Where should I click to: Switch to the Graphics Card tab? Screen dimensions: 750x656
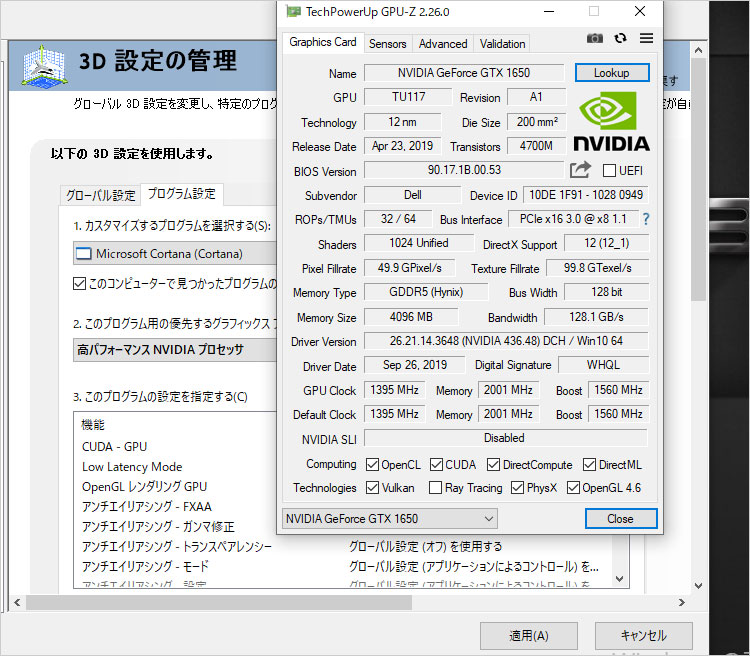tap(323, 42)
